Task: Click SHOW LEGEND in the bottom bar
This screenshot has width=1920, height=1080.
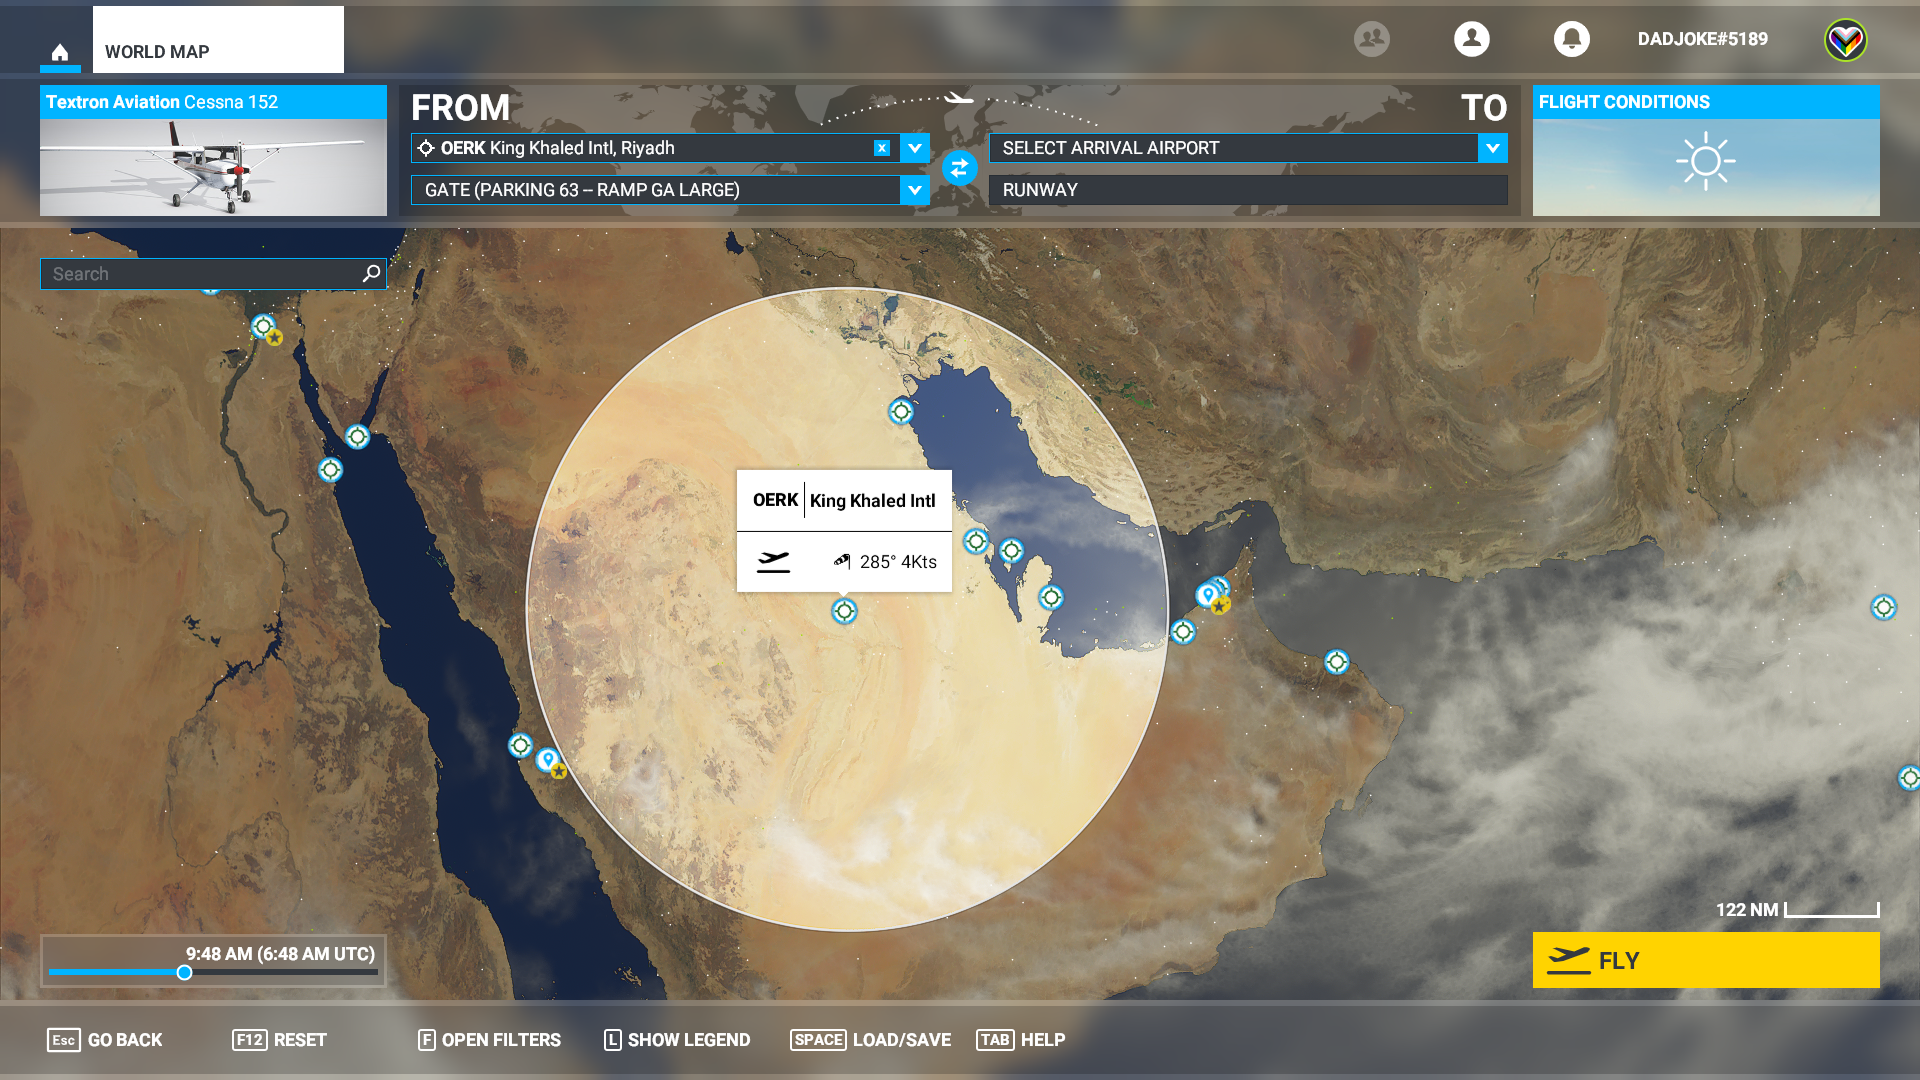Action: coord(677,1040)
